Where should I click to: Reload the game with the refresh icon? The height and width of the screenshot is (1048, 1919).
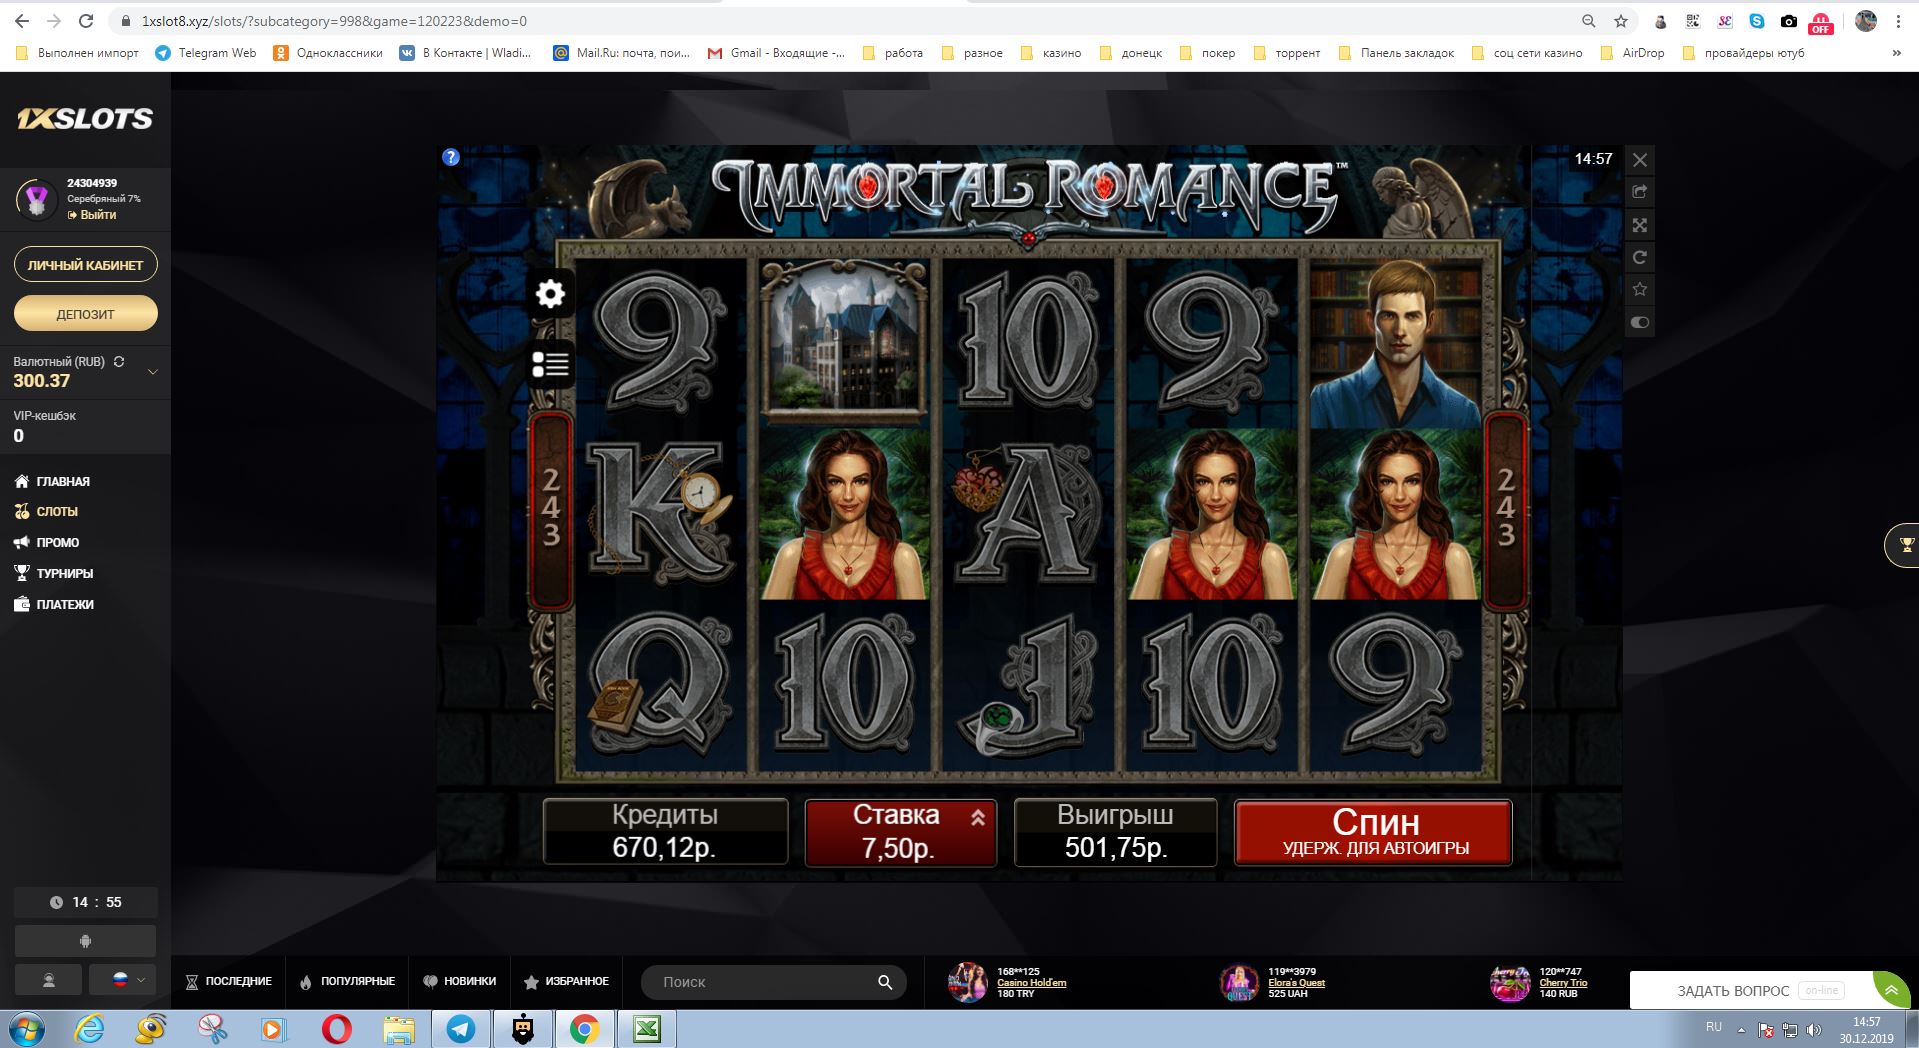click(x=1640, y=257)
